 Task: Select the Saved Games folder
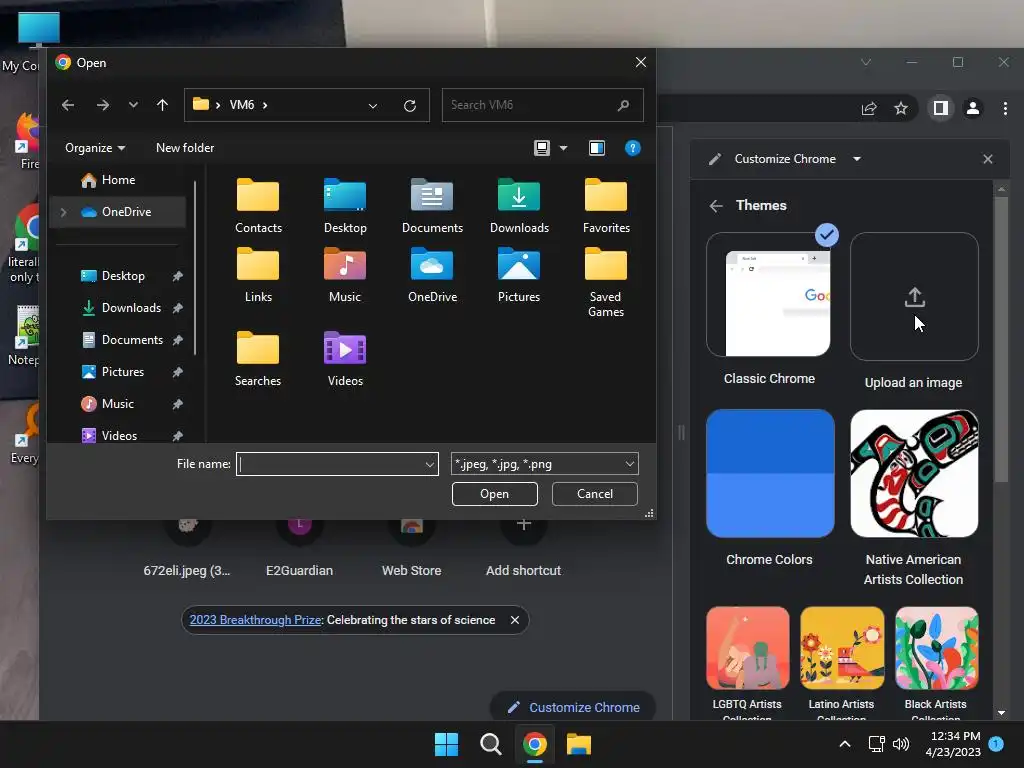click(606, 282)
